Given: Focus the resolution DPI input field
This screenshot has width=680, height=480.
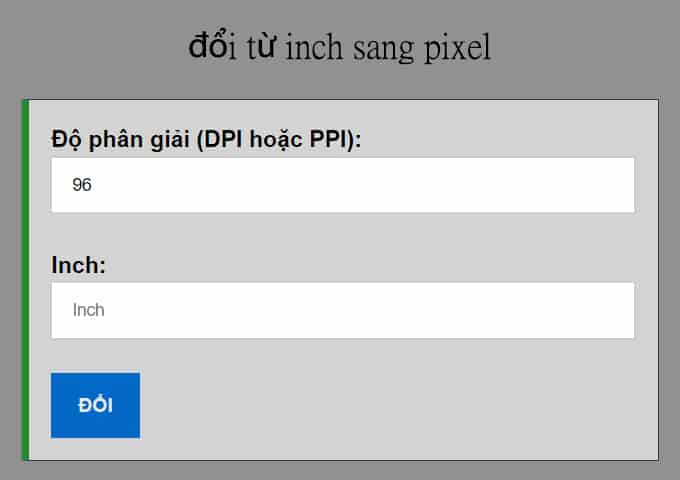Looking at the screenshot, I should tap(342, 185).
